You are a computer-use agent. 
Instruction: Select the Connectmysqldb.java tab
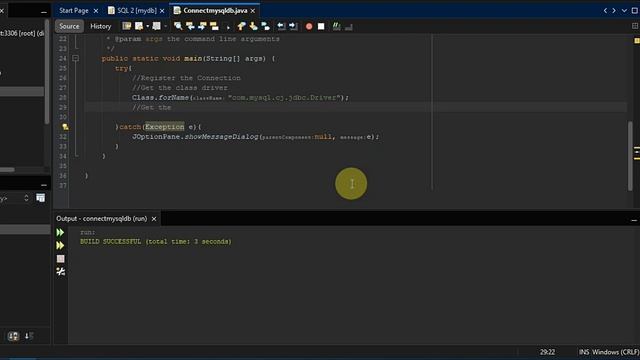pos(215,11)
